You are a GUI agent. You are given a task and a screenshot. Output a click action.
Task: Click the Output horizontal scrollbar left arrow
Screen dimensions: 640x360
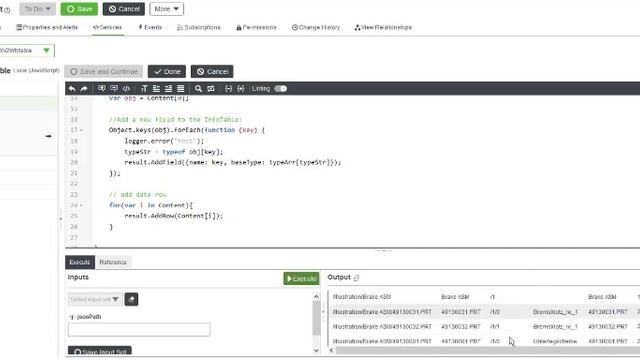(x=331, y=350)
